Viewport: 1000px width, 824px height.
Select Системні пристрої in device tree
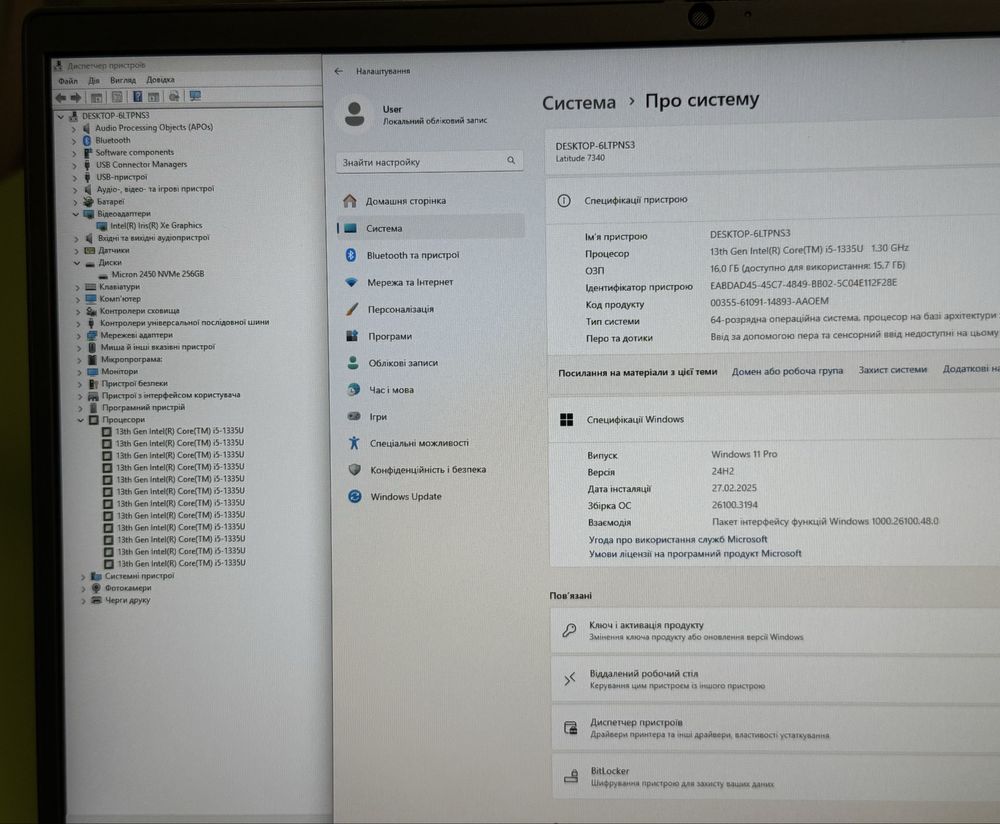tap(139, 576)
